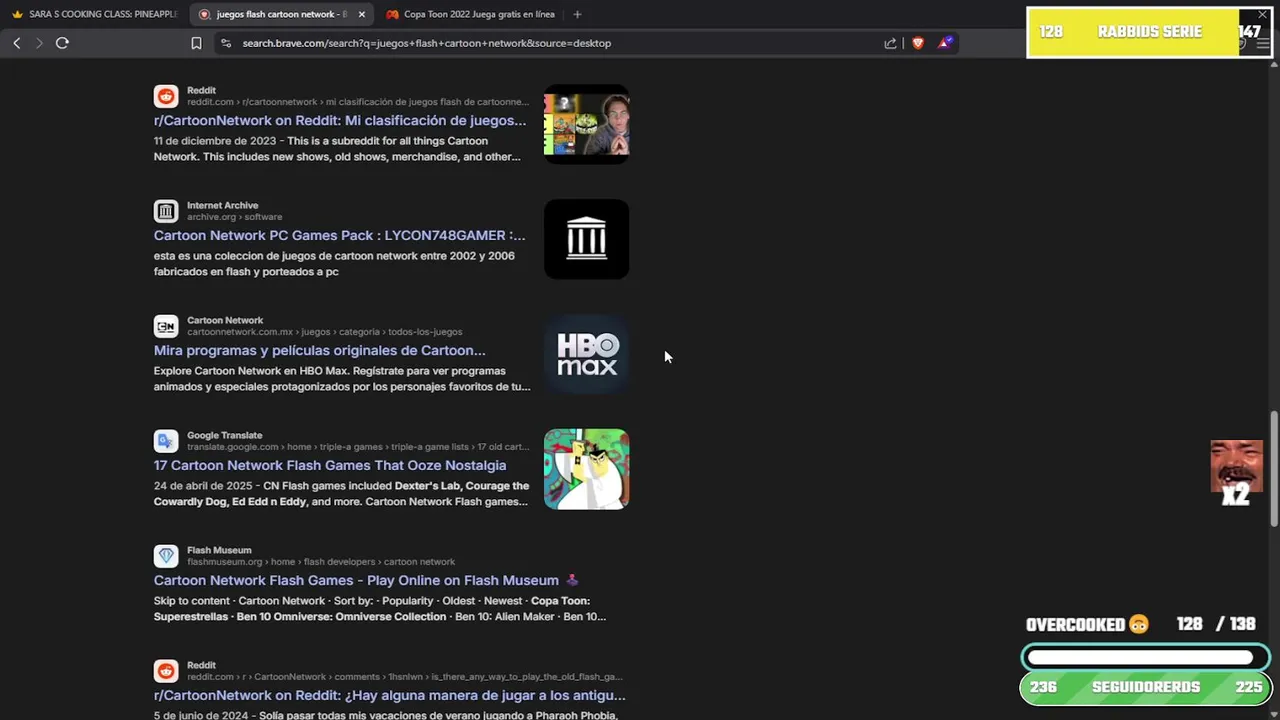Click the '11 de diciembre de 2023' snippet text
The image size is (1280, 720).
coord(215,141)
